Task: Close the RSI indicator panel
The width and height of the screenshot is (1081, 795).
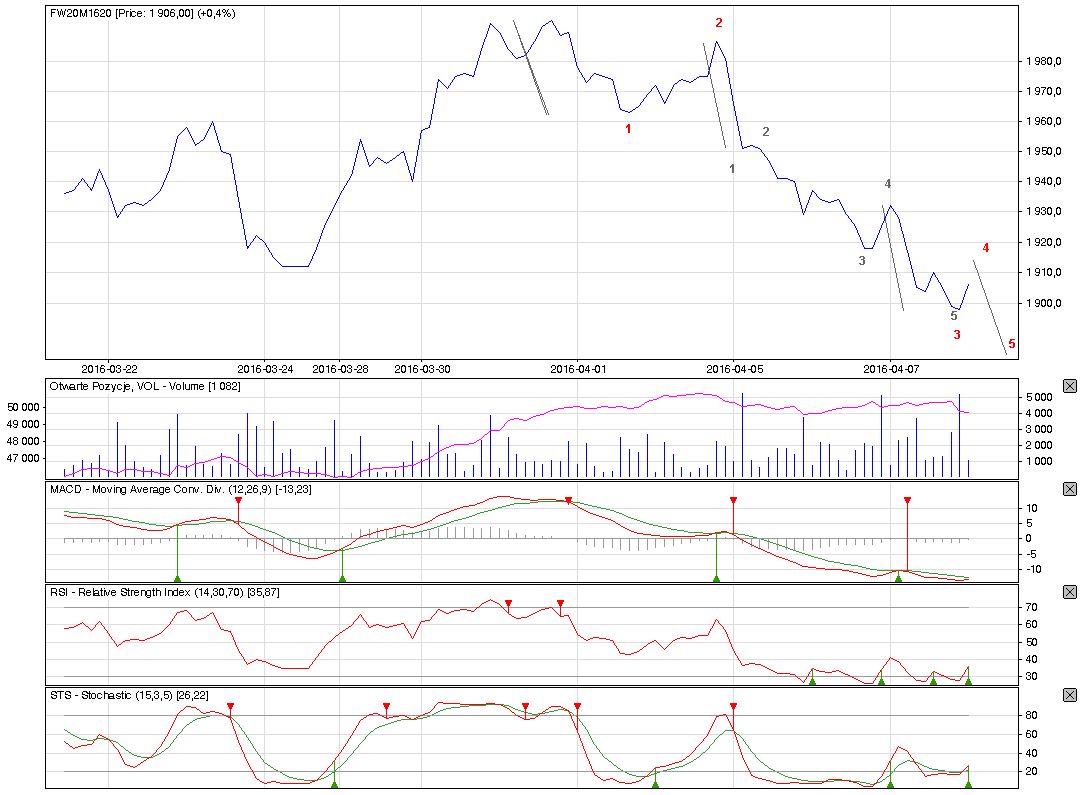Action: point(1069,592)
